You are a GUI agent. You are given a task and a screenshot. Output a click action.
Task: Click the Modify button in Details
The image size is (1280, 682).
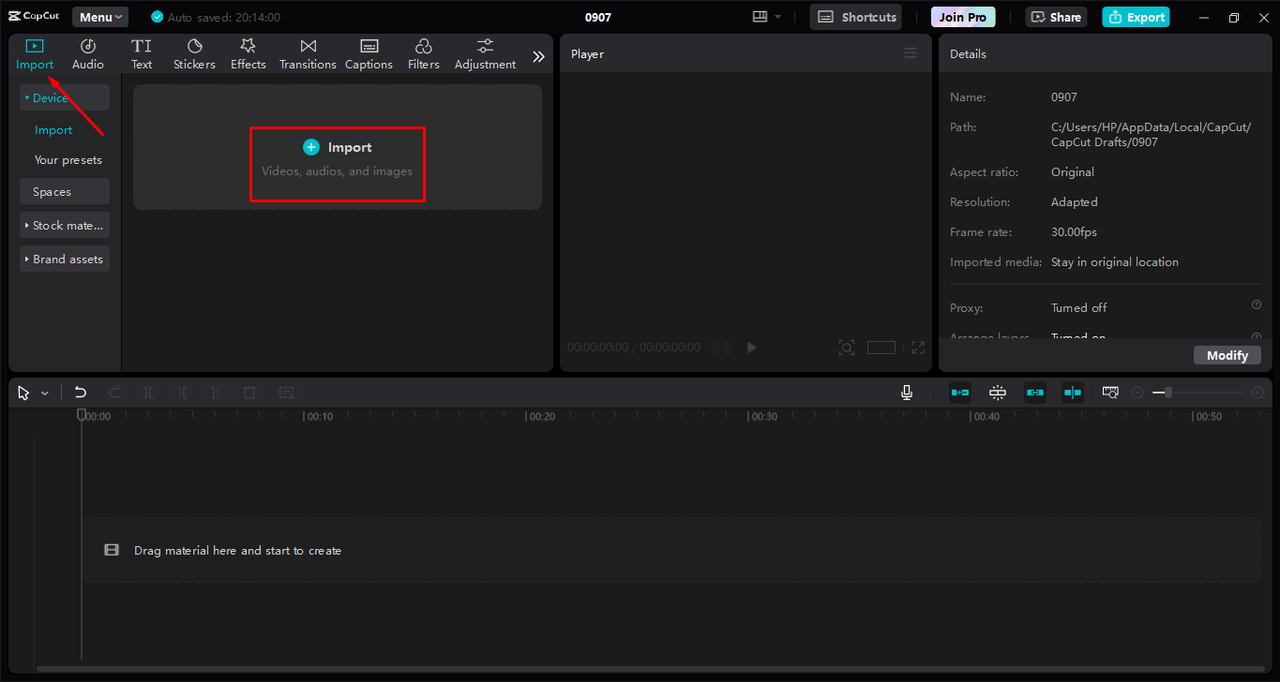tap(1227, 355)
